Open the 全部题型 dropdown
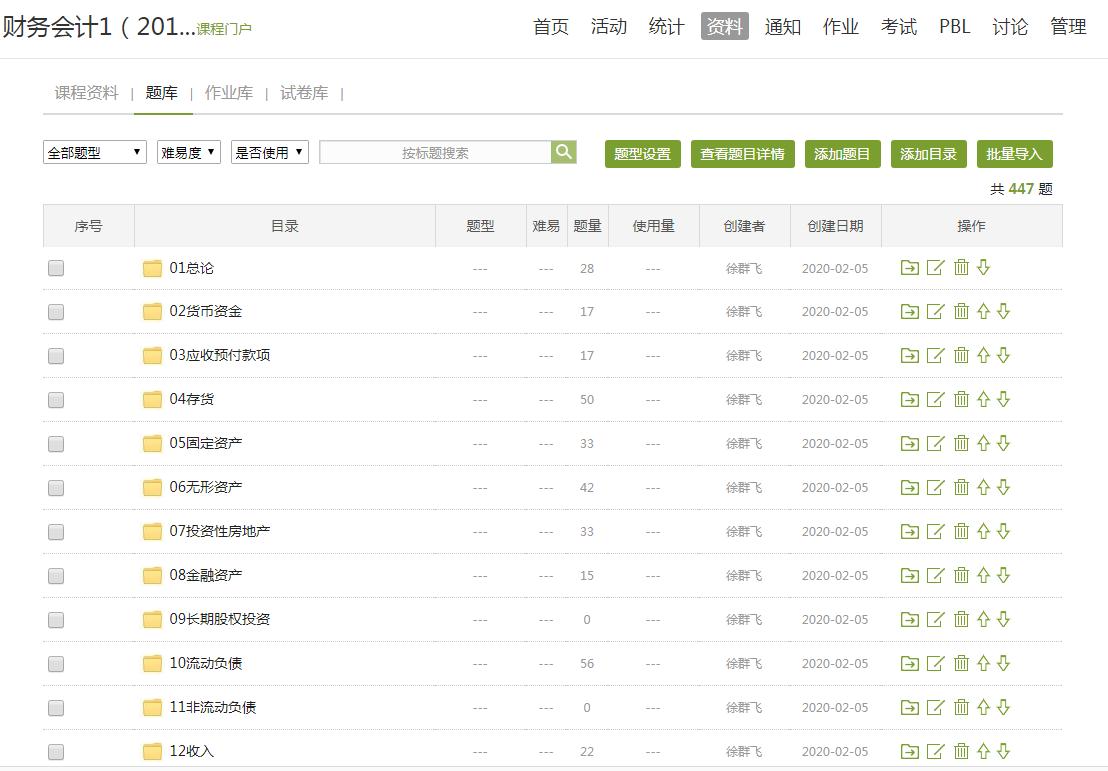 (95, 153)
